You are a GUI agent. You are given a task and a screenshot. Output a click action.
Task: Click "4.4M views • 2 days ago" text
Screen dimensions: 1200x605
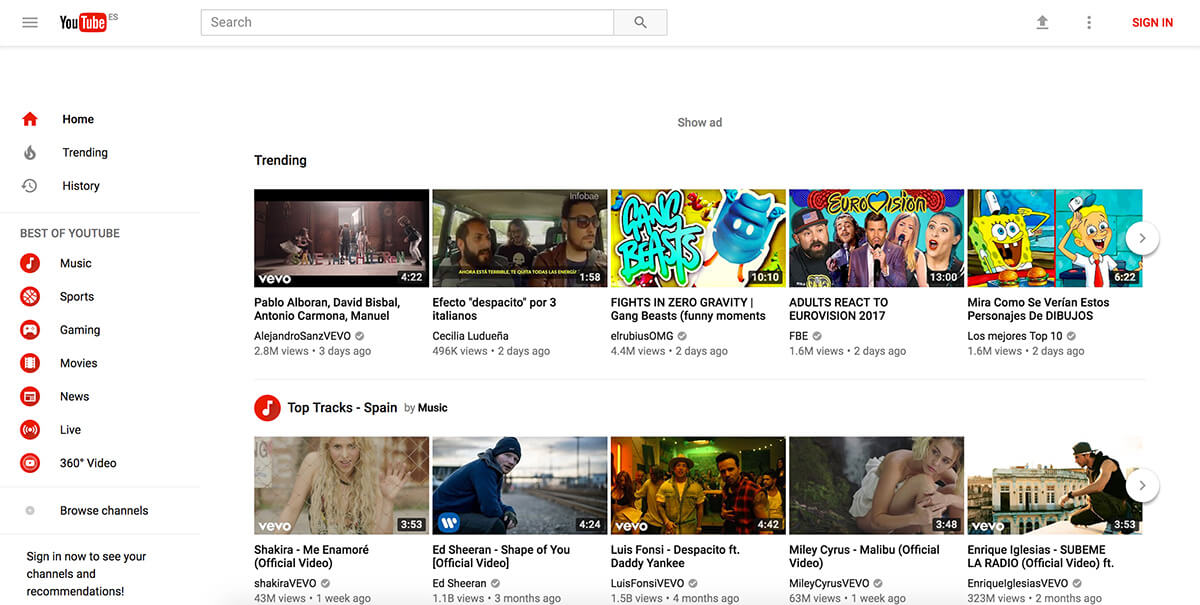[x=669, y=351]
